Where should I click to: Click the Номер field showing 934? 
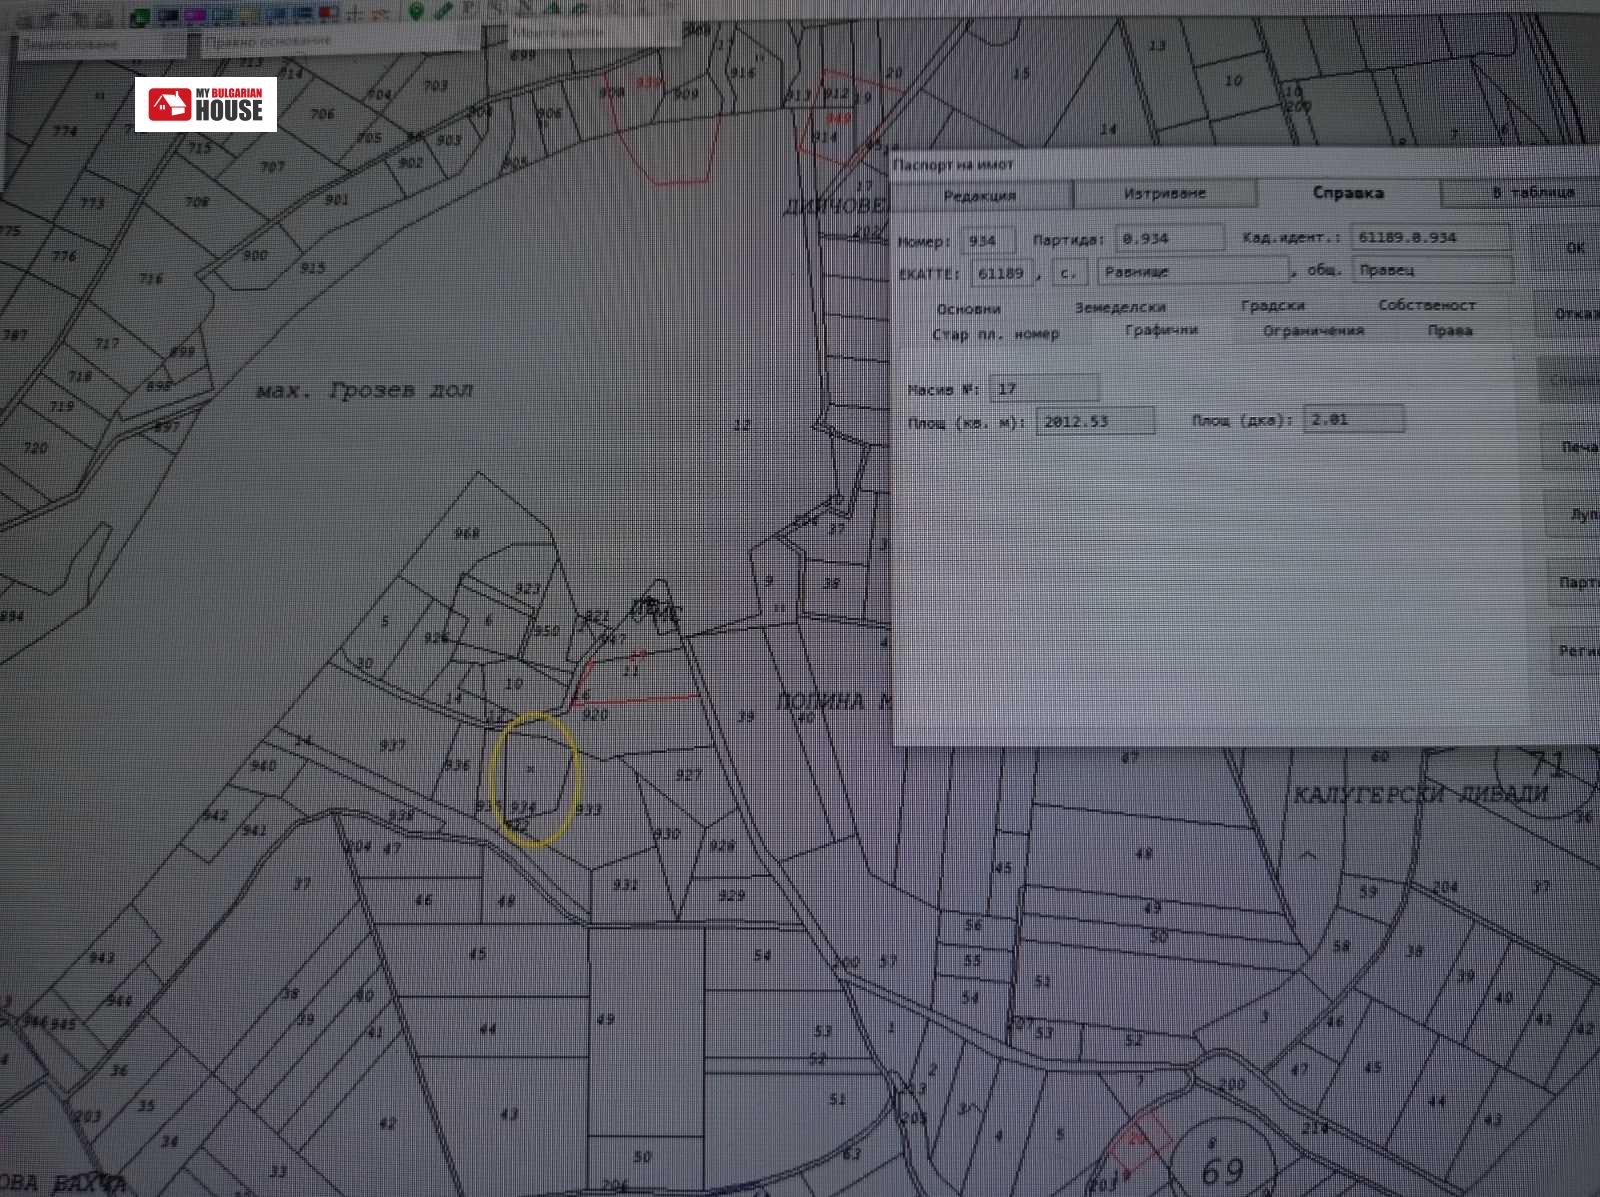point(988,241)
